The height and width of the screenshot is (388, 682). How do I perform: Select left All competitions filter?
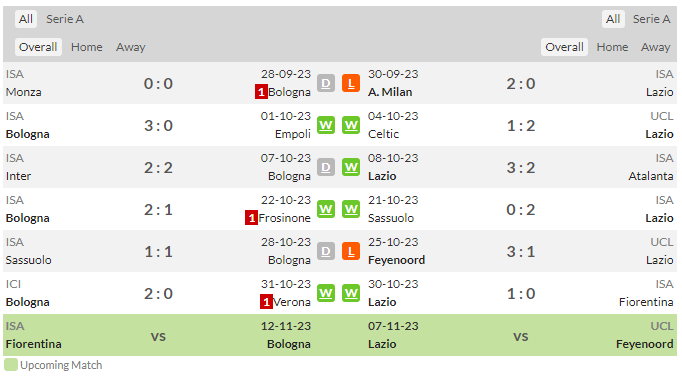[x=26, y=19]
